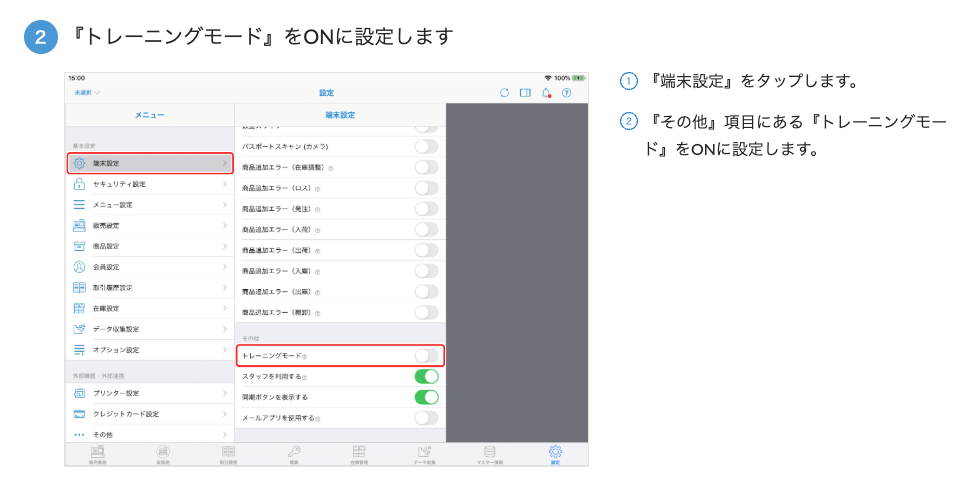Tap the セキュリティ設定 lock icon

tap(79, 184)
